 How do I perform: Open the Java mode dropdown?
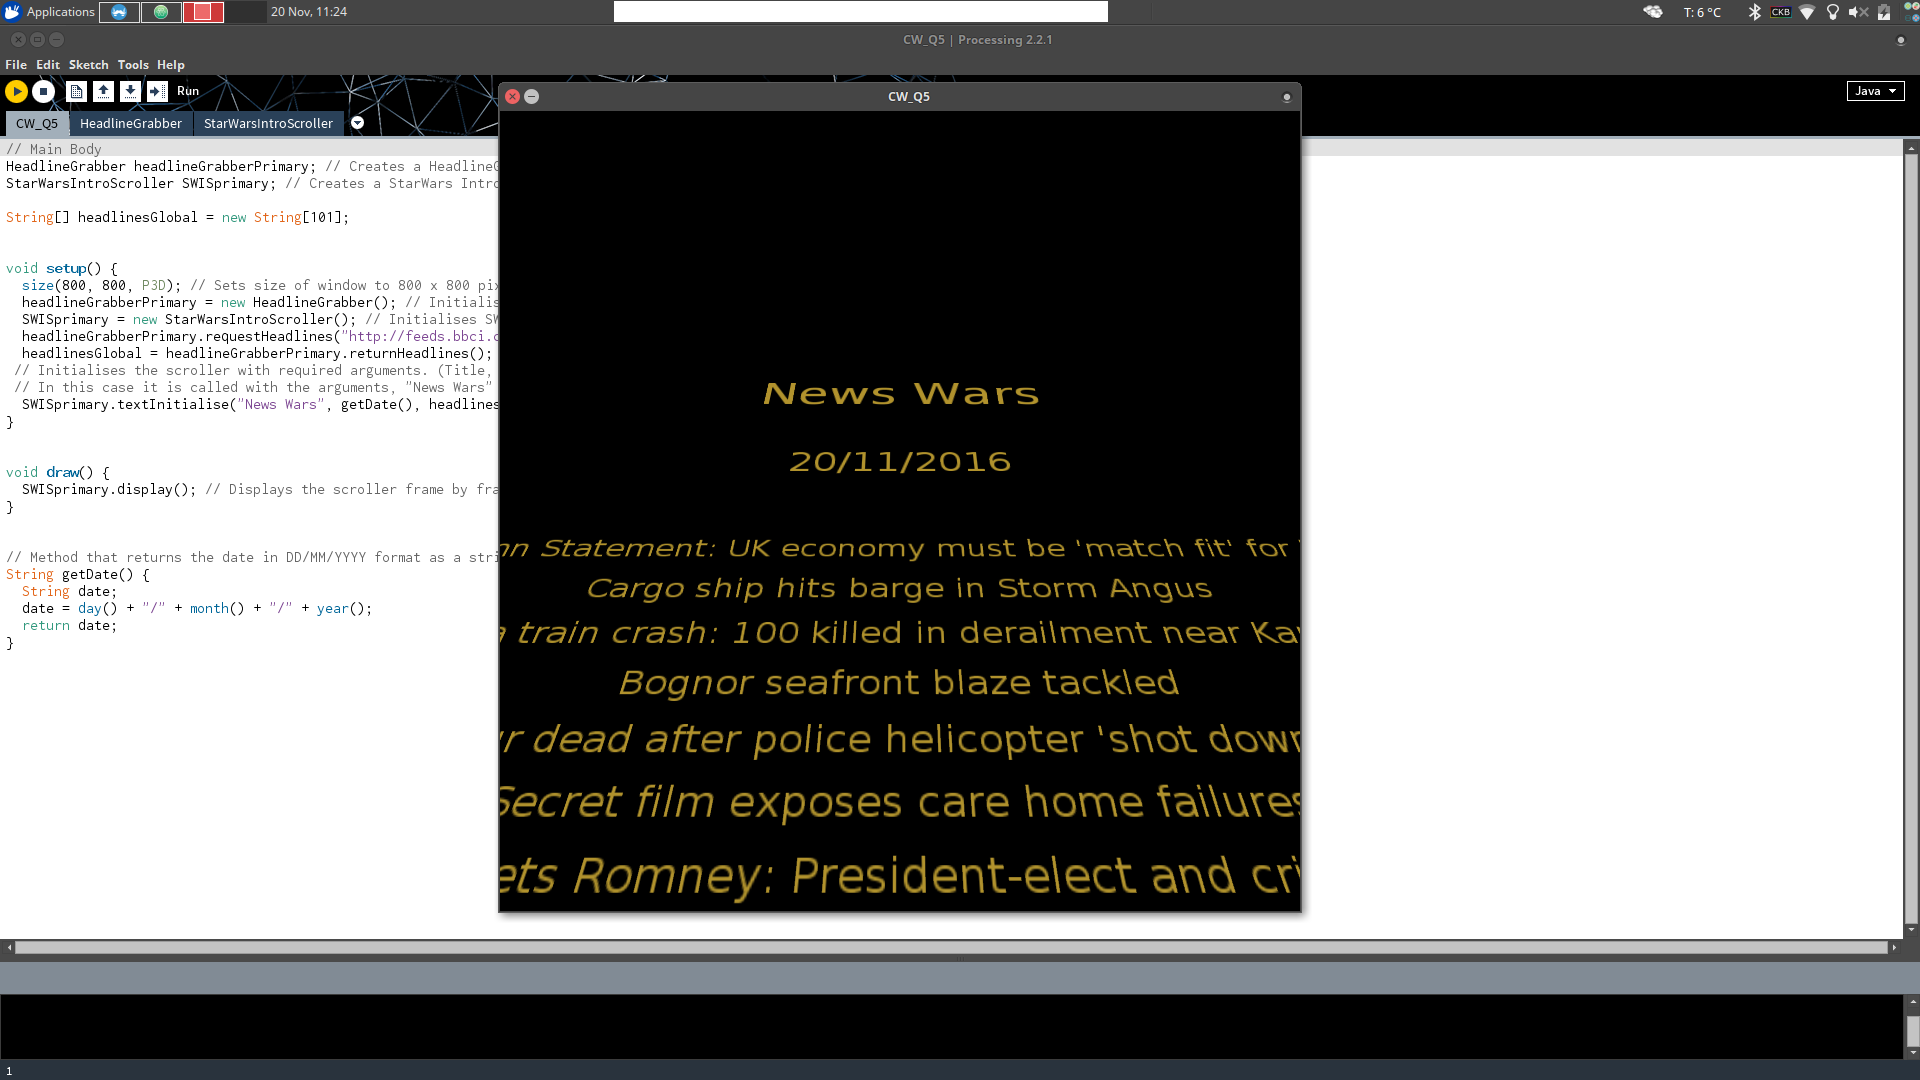1875,91
